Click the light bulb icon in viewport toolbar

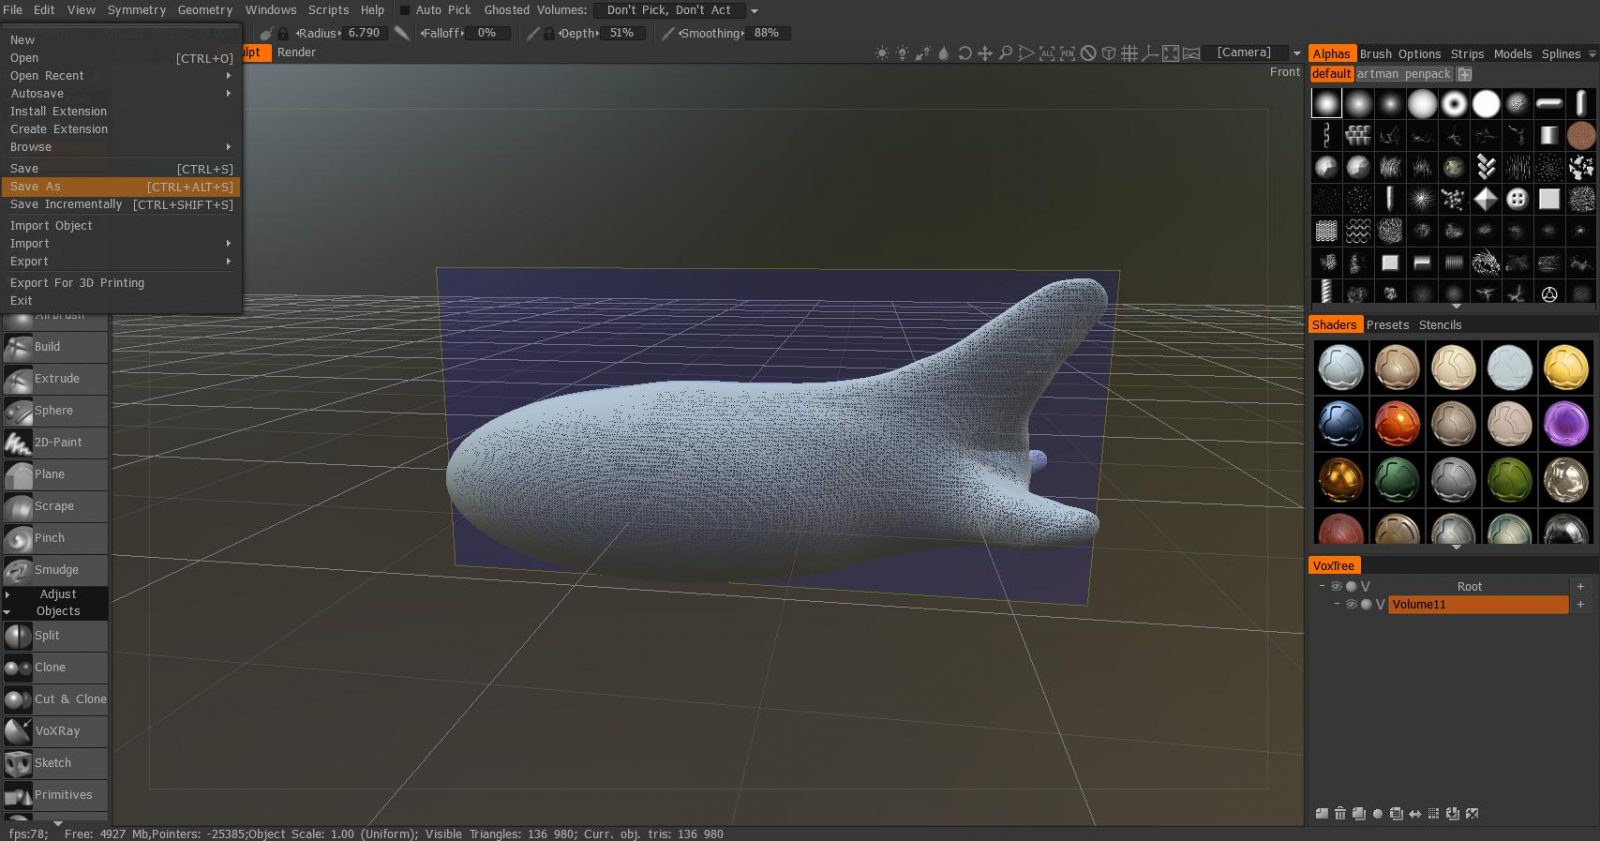coord(902,53)
